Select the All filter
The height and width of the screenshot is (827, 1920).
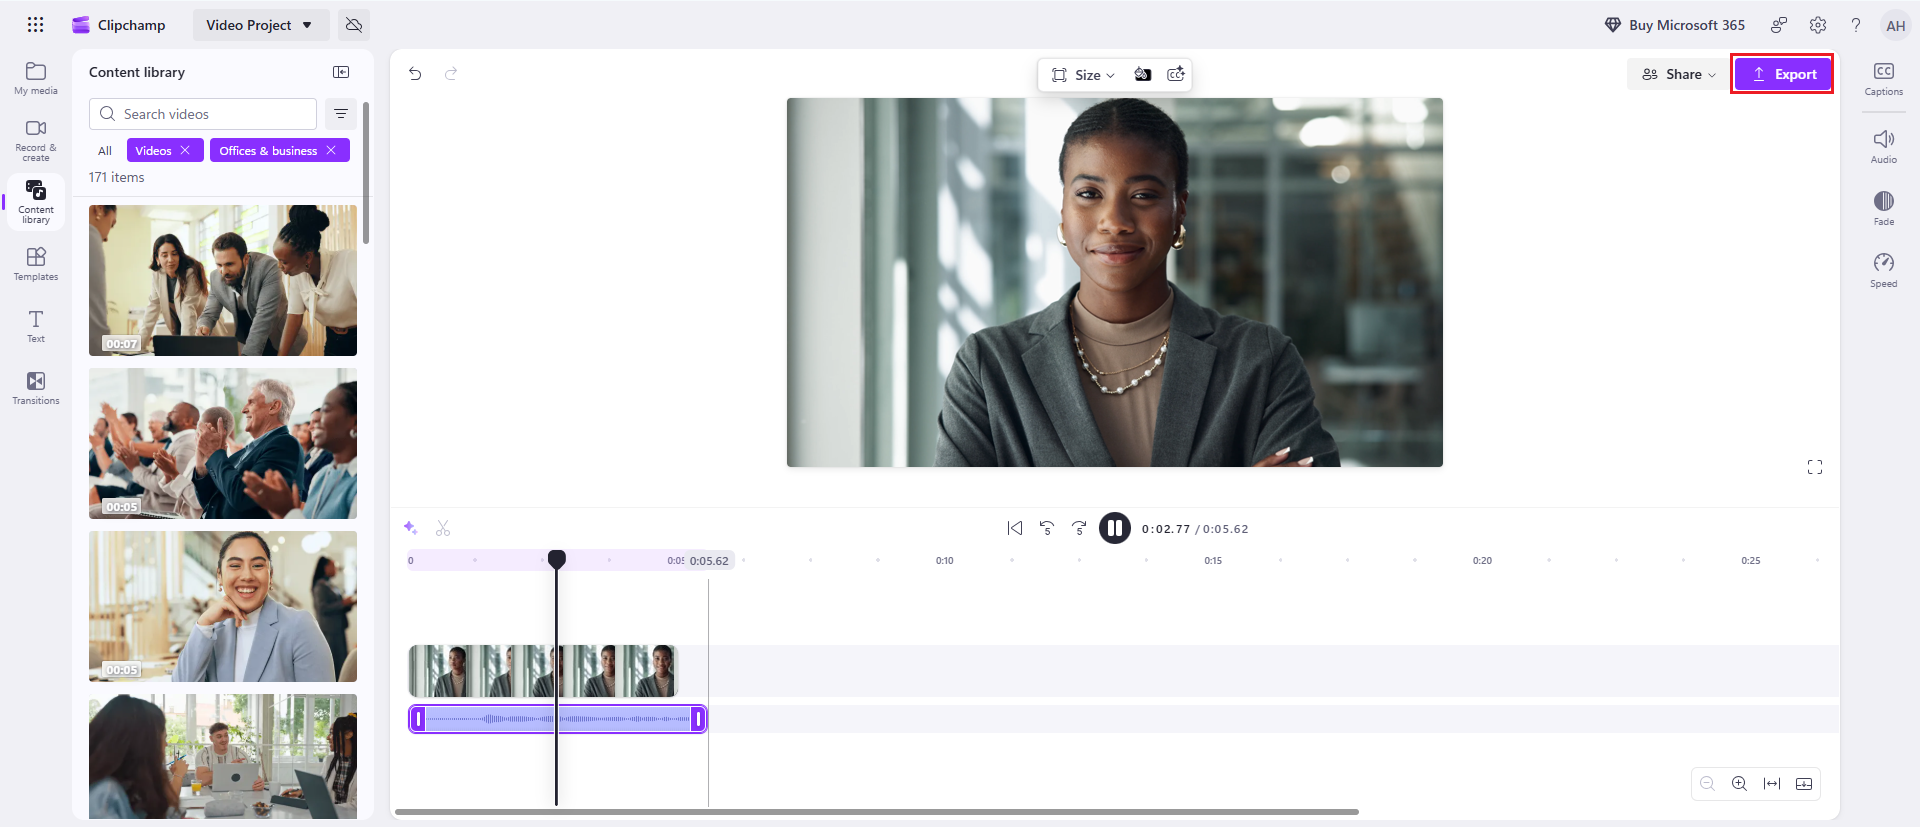[105, 151]
